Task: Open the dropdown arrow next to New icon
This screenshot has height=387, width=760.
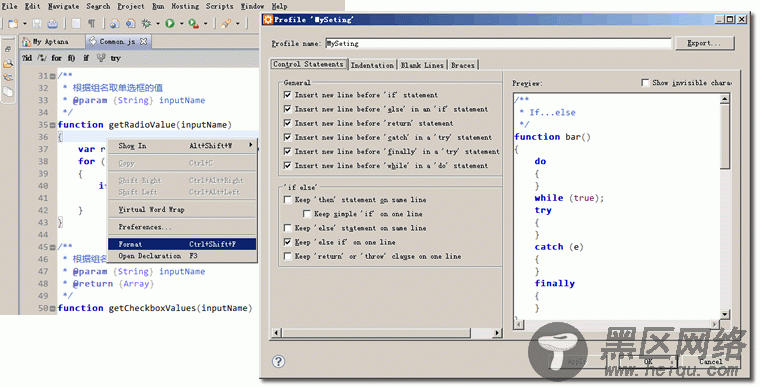Action: tap(25, 23)
